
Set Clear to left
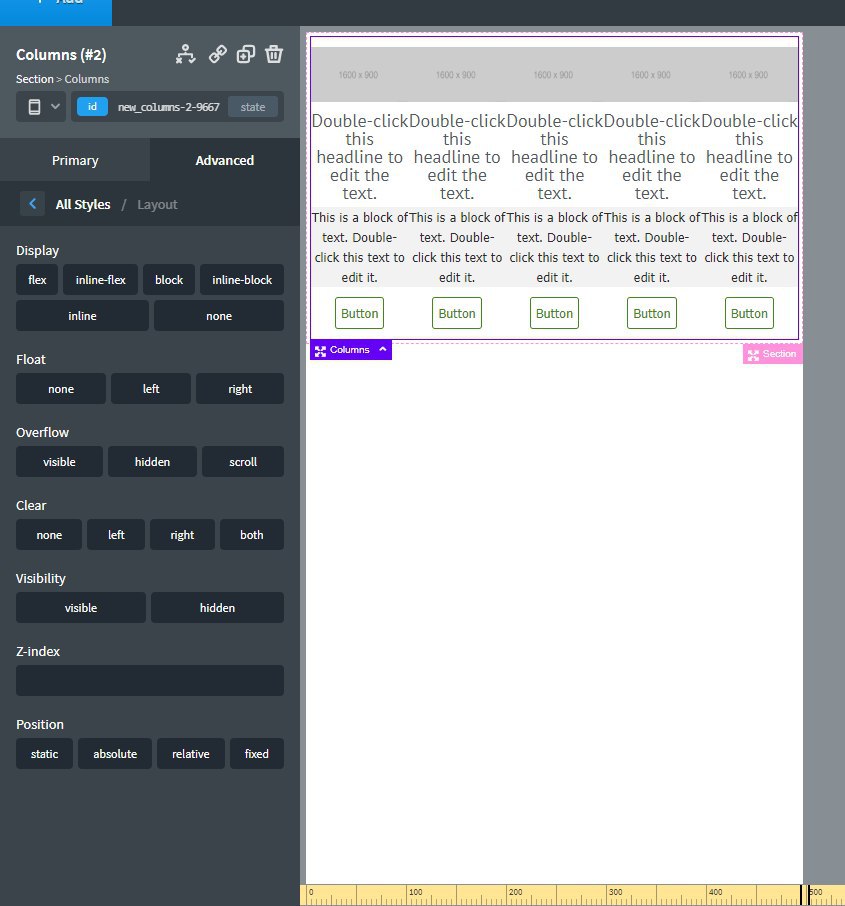pyautogui.click(x=116, y=534)
